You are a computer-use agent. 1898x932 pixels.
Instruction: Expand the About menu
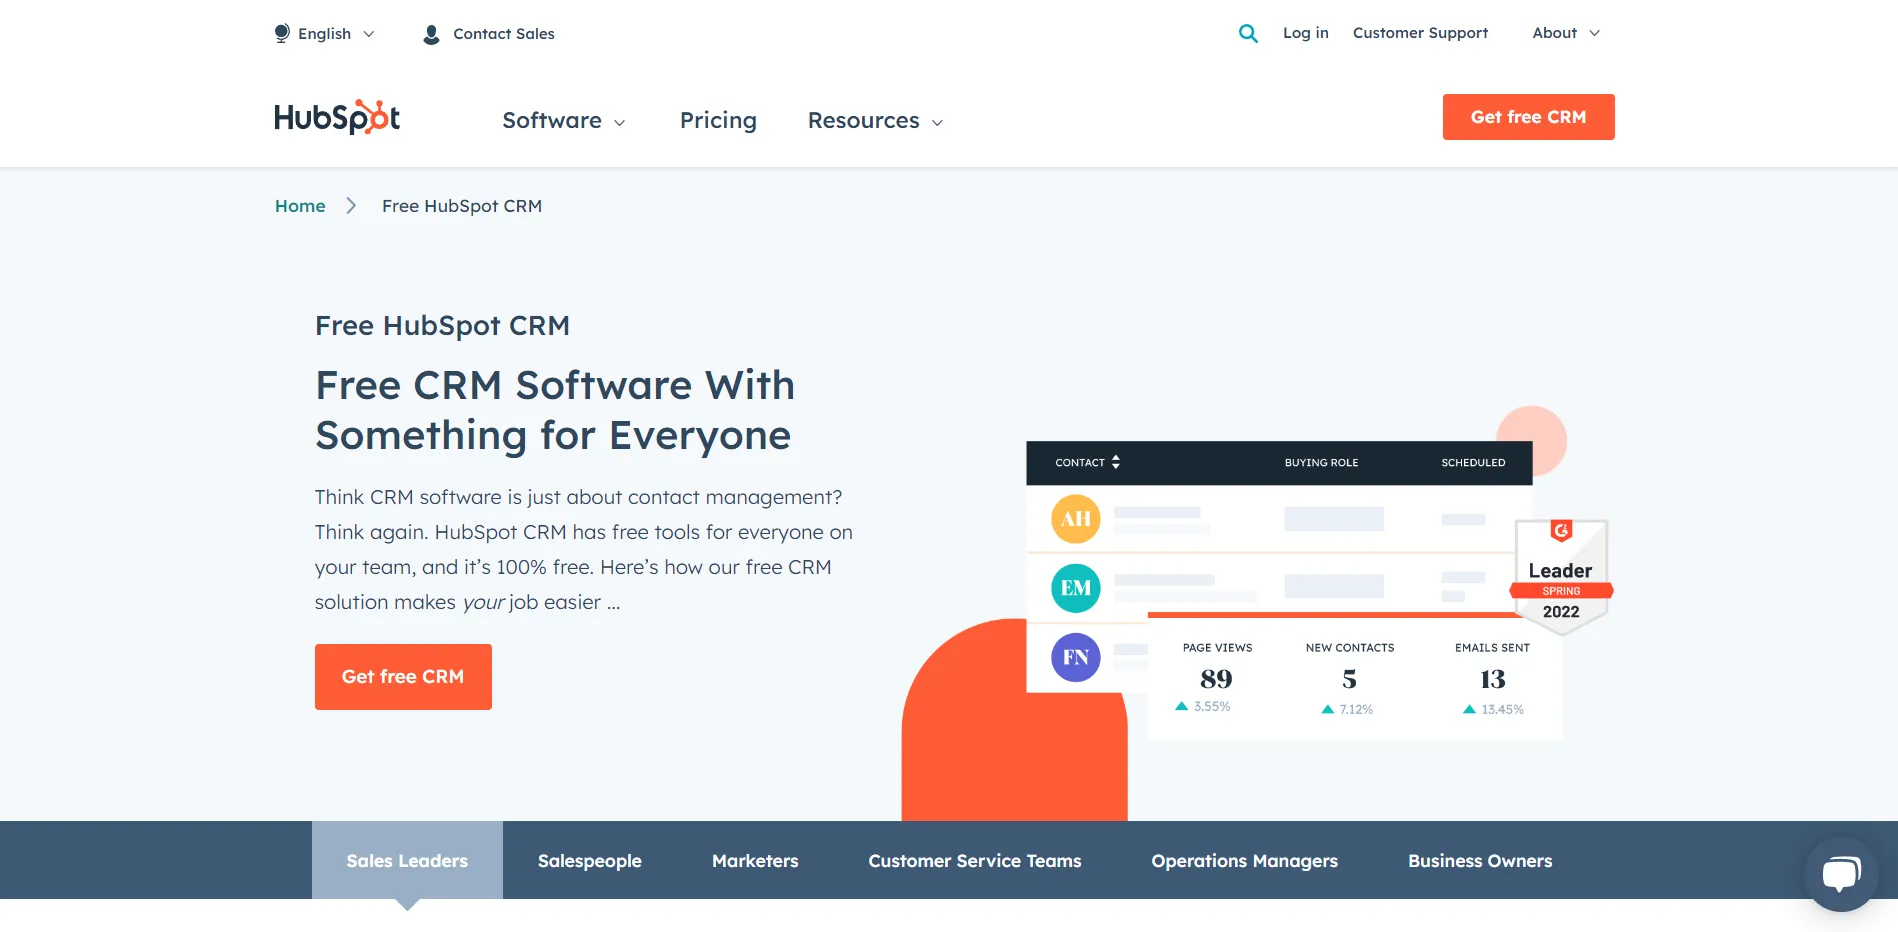click(1566, 33)
